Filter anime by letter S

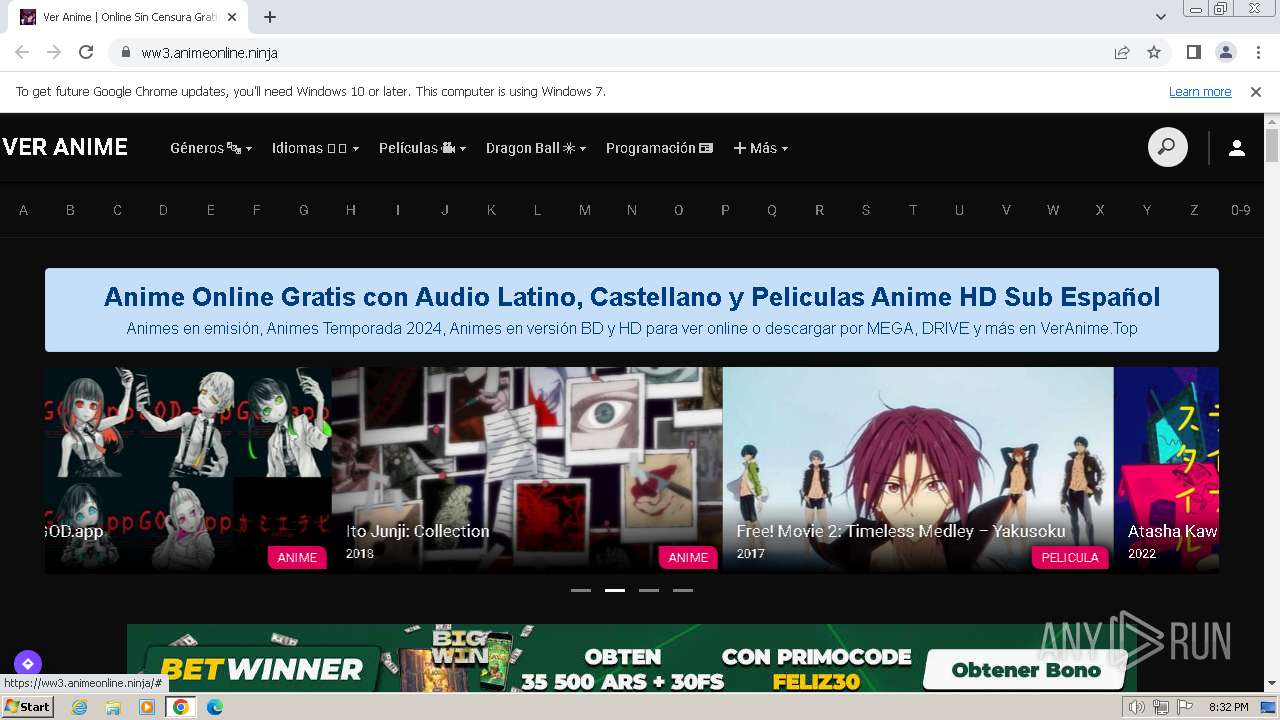[866, 210]
